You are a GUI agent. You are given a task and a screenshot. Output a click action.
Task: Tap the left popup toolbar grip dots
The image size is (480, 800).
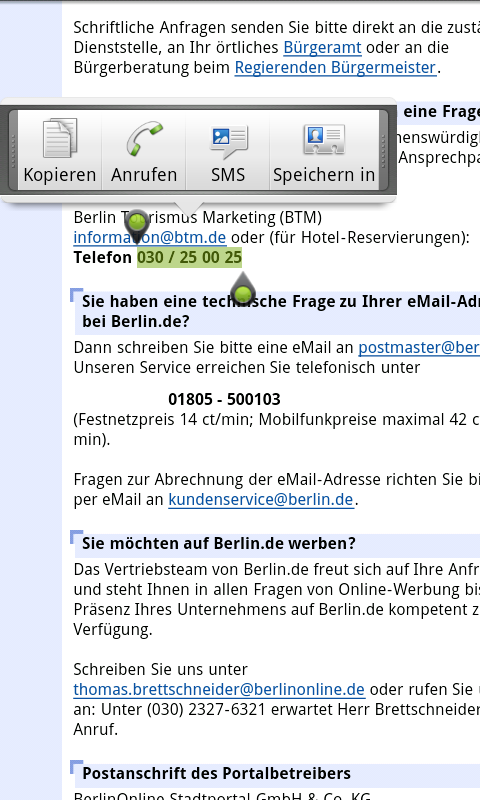coord(13,151)
